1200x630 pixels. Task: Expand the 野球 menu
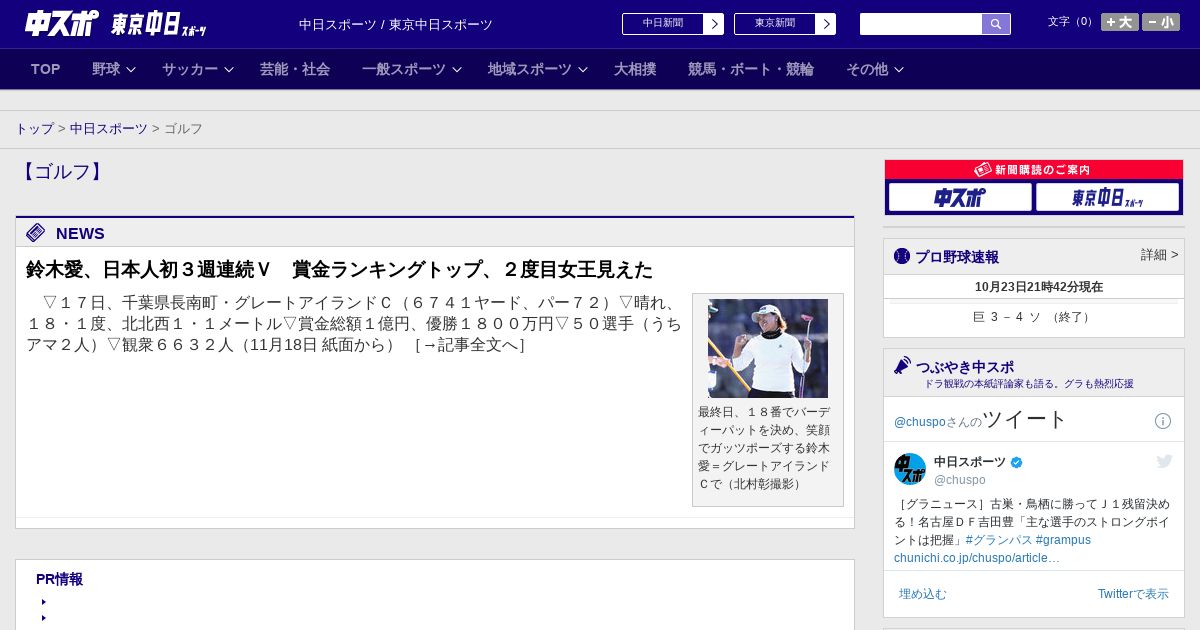(x=114, y=69)
